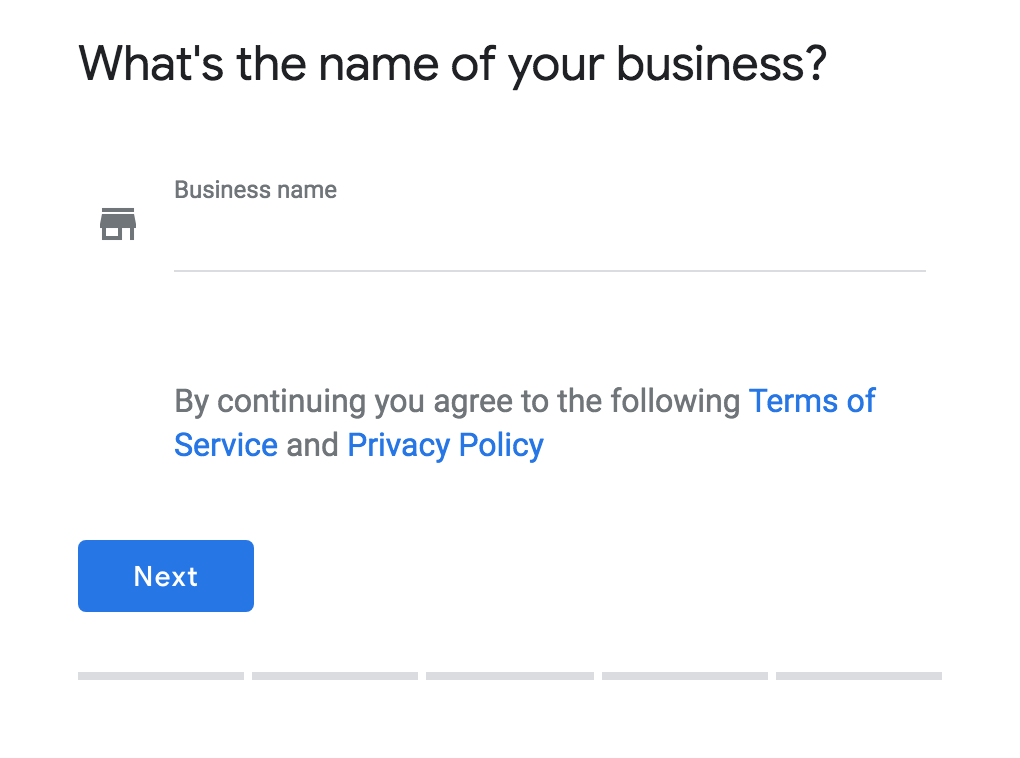Select the fourth progress step segment
Image resolution: width=1020 pixels, height=758 pixels.
[685, 676]
